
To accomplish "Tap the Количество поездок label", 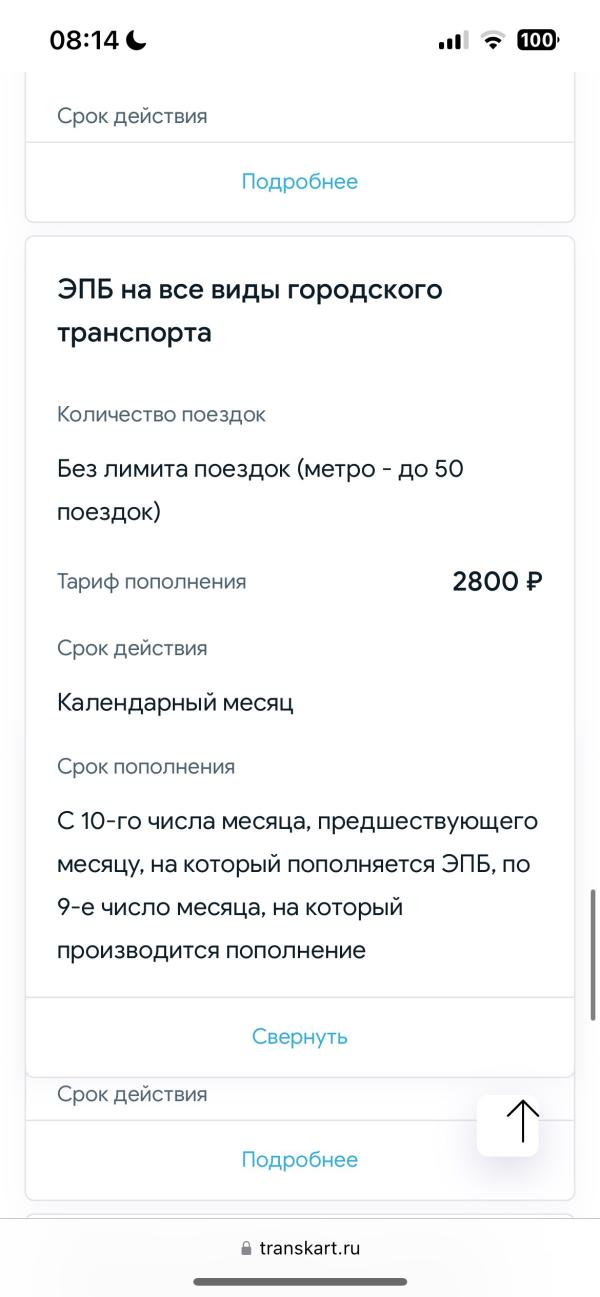I will pyautogui.click(x=161, y=414).
